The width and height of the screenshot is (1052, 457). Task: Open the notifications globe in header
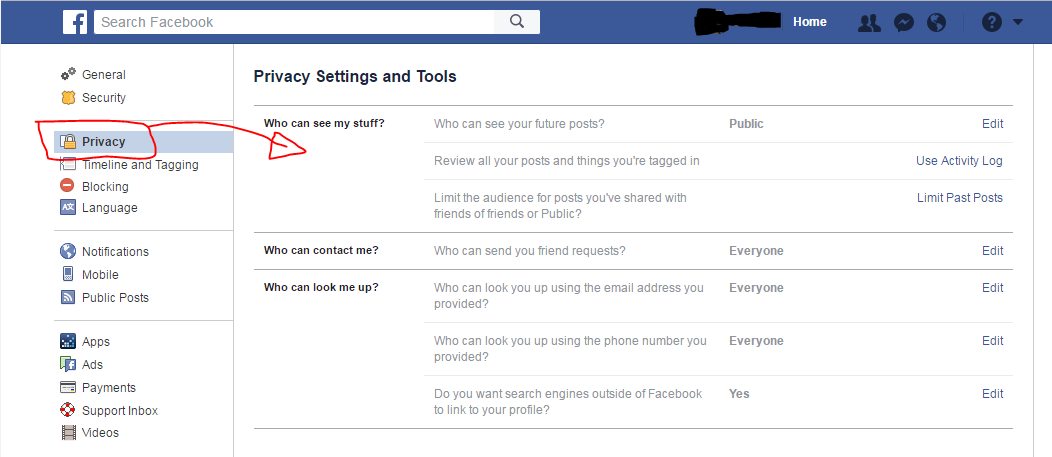pos(937,23)
